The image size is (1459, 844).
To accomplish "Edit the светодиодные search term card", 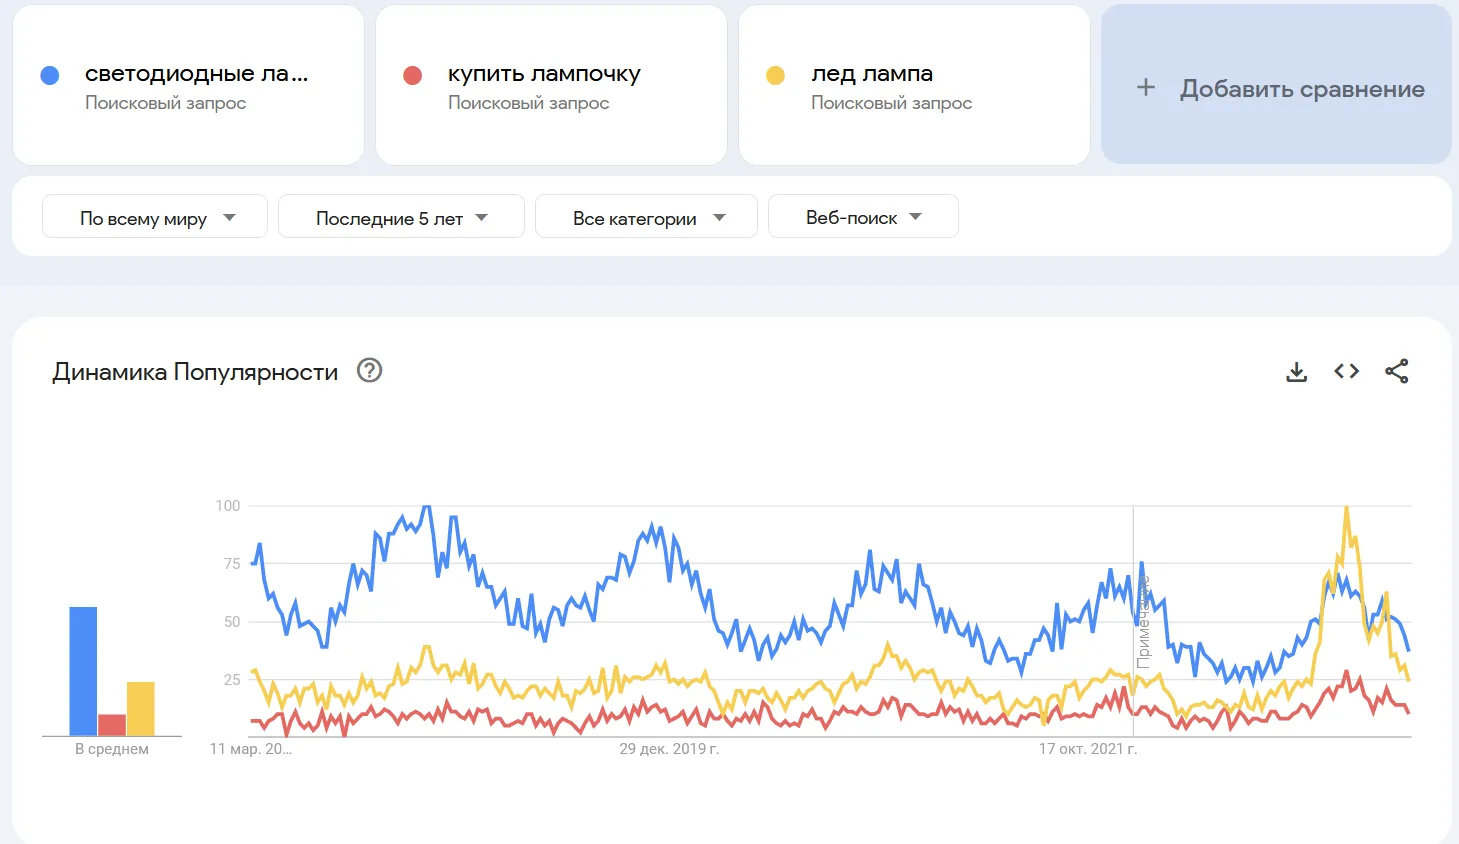I will (x=196, y=74).
